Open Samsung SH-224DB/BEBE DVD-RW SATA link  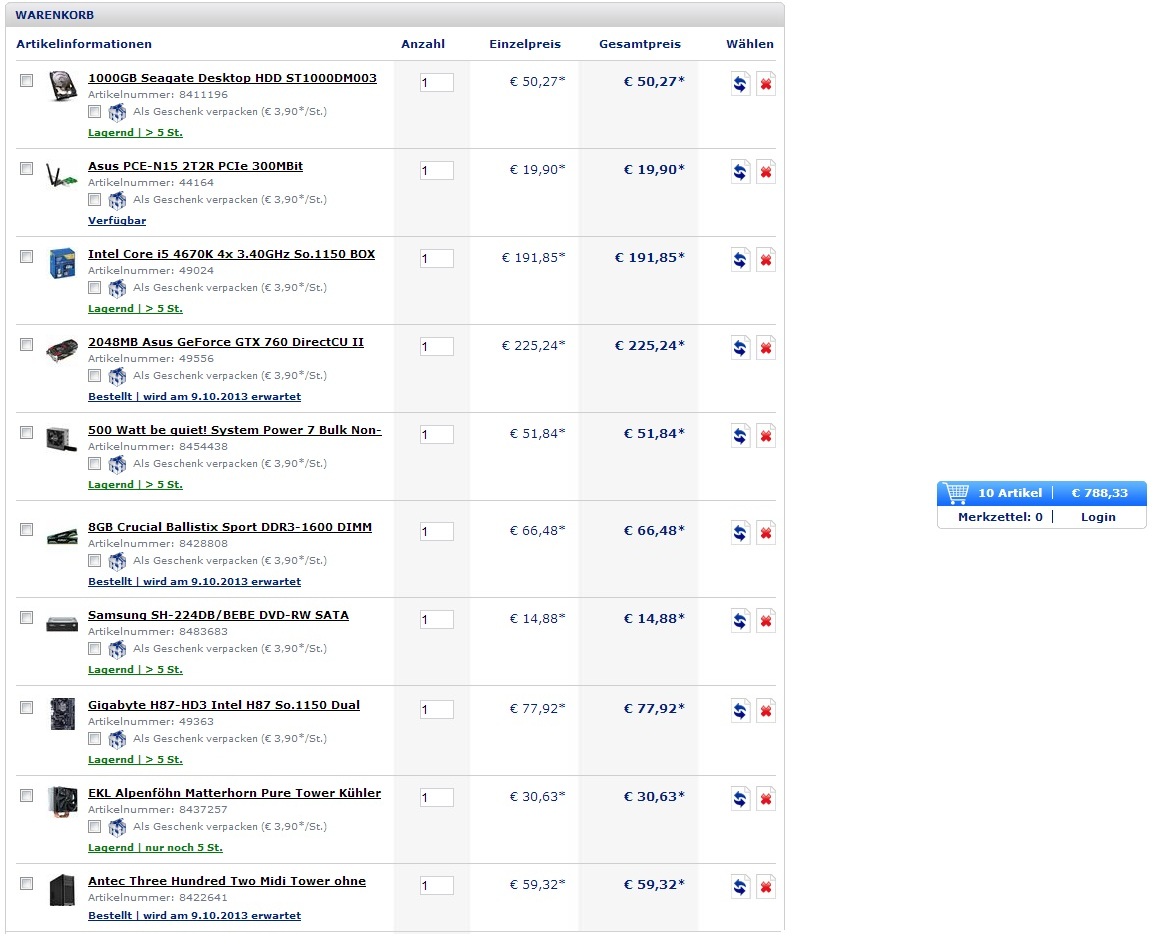pos(218,615)
